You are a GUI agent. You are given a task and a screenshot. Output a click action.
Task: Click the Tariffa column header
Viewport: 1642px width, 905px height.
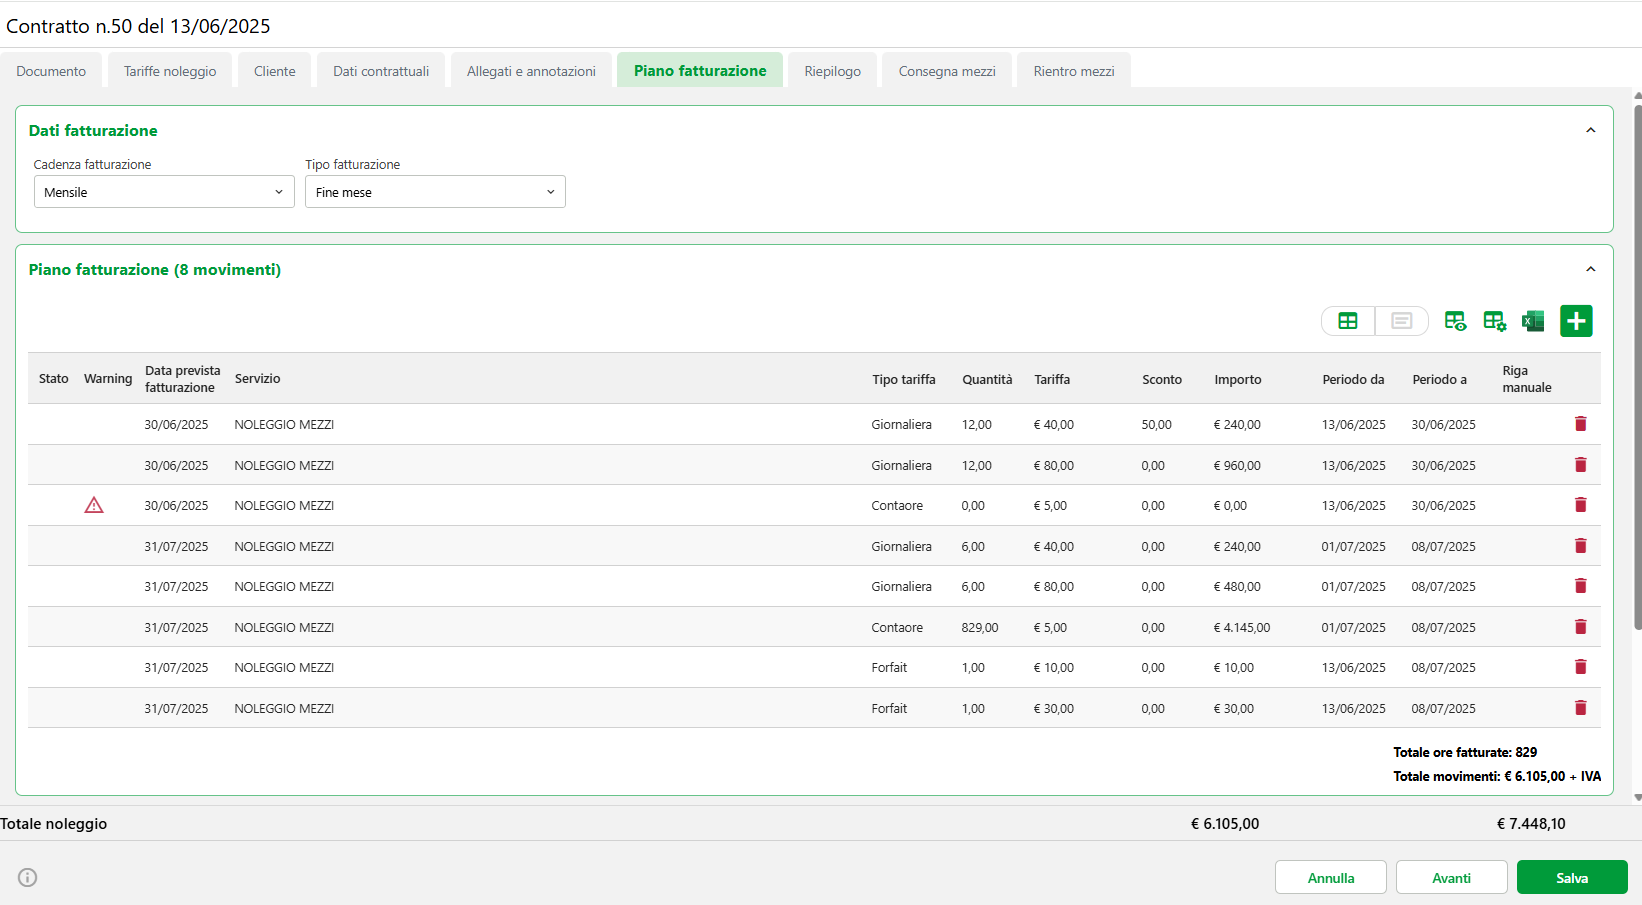pos(1052,380)
